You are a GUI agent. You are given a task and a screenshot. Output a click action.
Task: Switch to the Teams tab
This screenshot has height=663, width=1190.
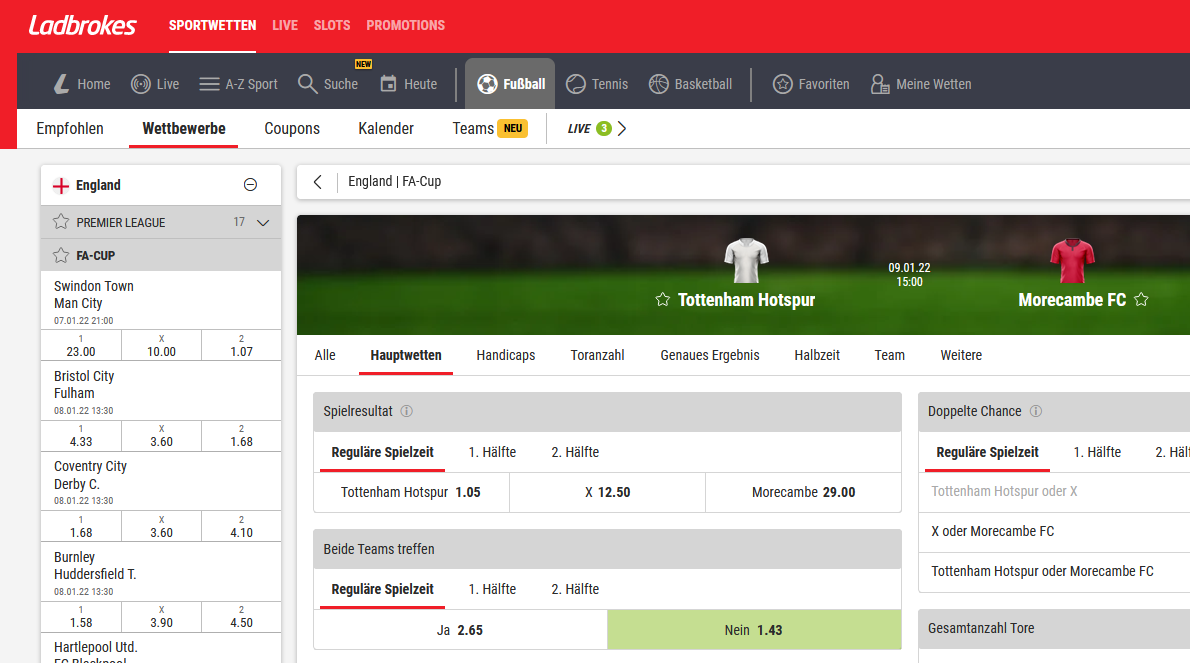pos(490,128)
